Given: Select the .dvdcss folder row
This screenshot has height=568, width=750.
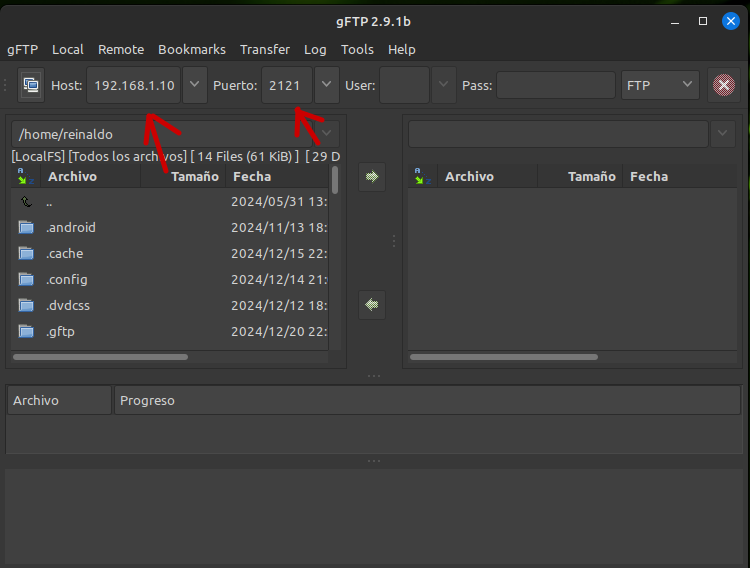Looking at the screenshot, I should (170, 305).
